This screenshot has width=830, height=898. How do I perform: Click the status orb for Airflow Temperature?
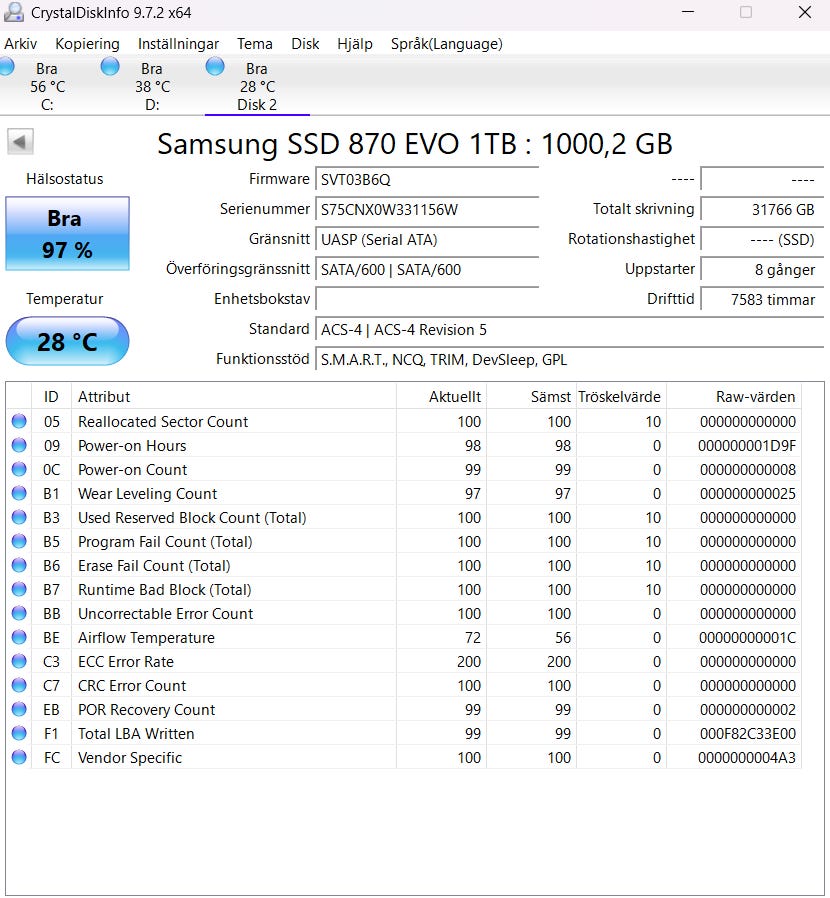click(x=19, y=637)
